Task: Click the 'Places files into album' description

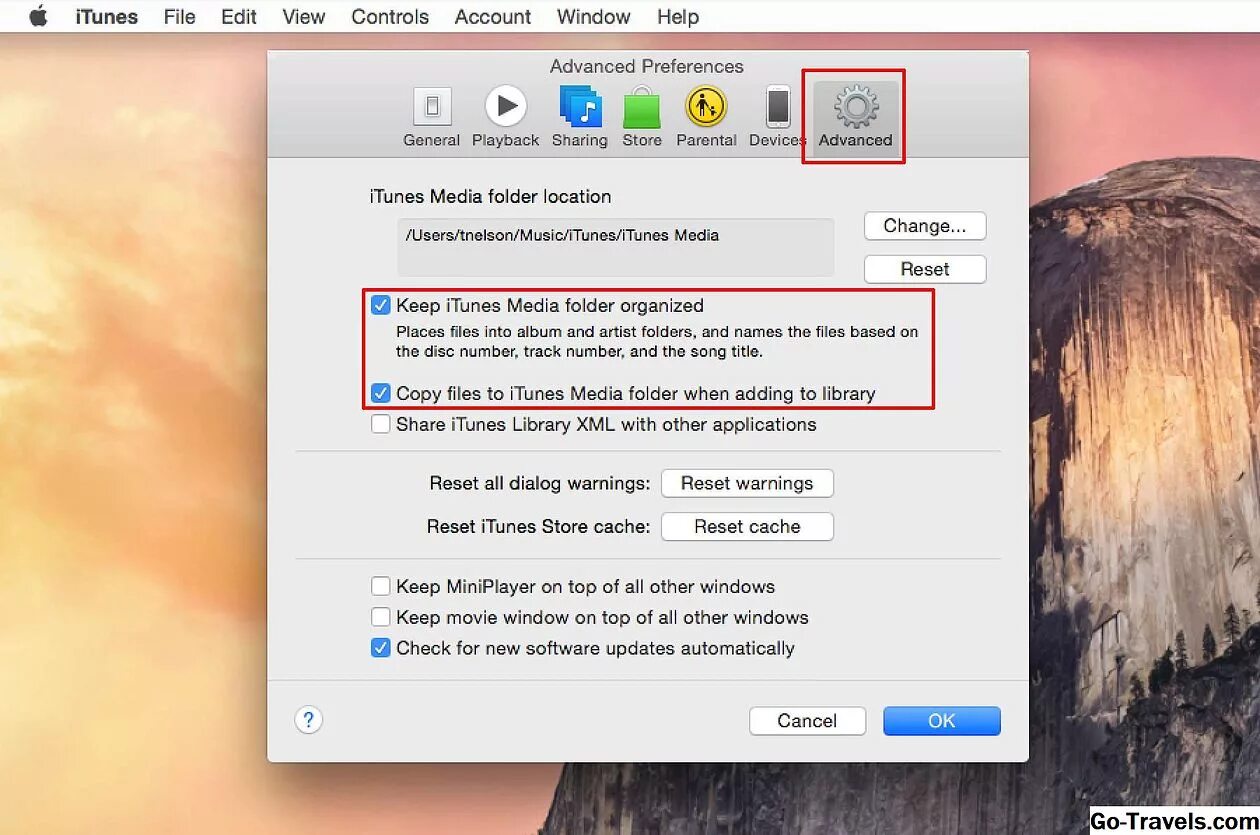Action: 657,341
